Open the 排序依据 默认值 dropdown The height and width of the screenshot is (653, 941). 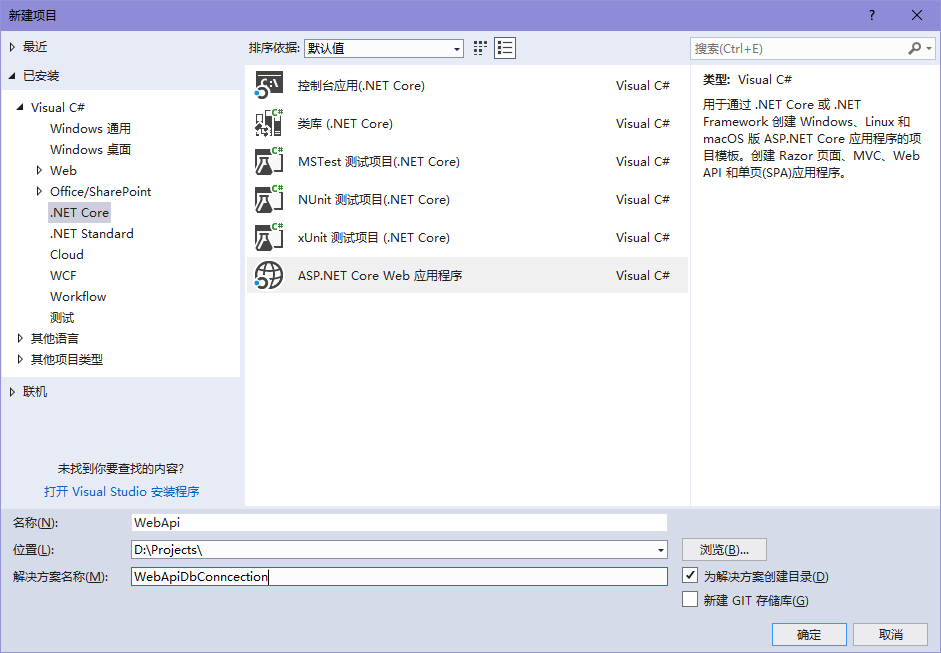pos(383,49)
